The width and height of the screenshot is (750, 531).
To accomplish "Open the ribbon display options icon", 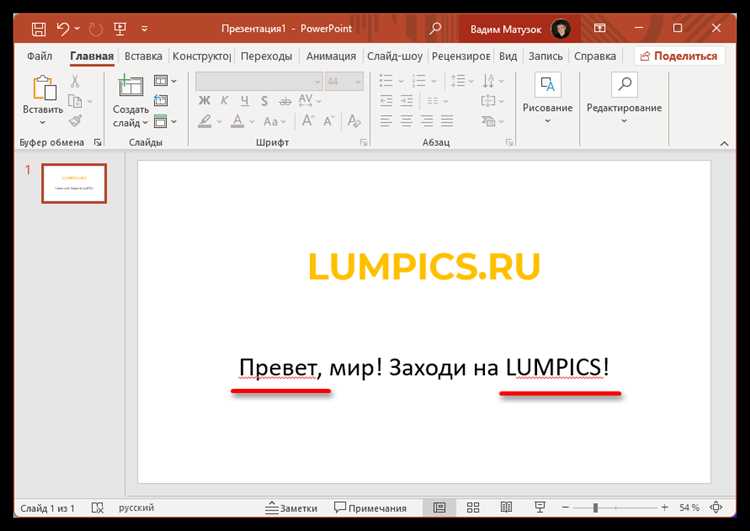I will (599, 28).
